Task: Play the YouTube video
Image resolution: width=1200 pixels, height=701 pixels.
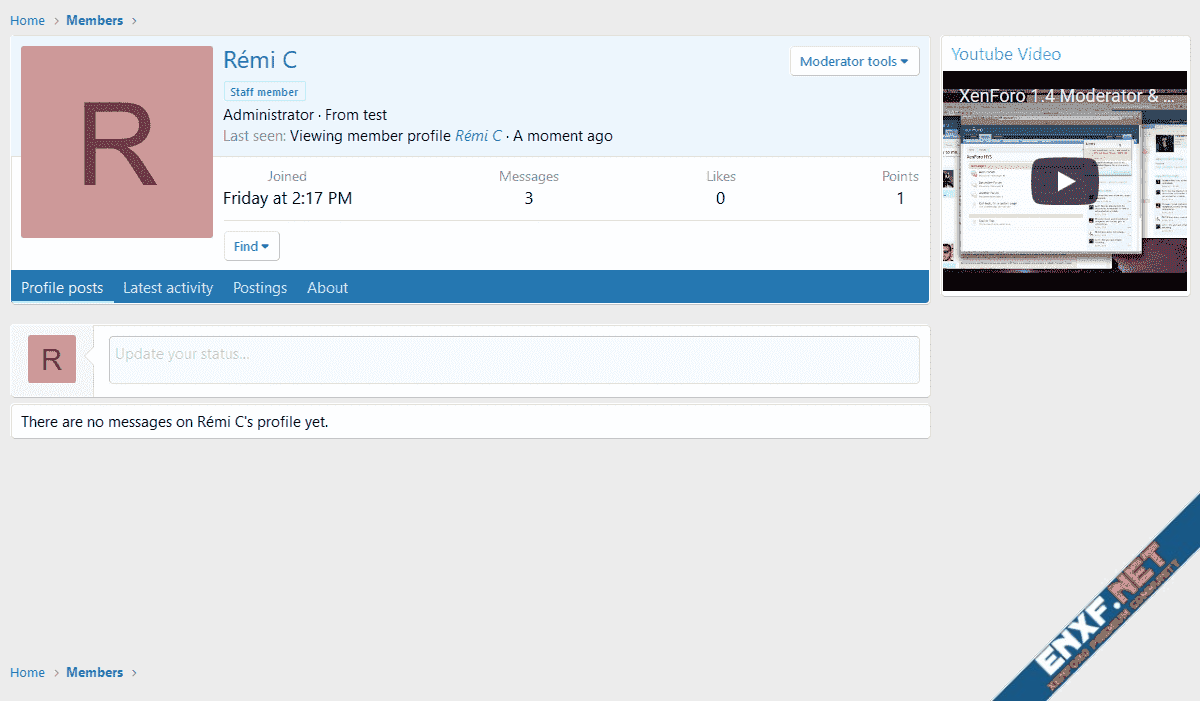Action: (x=1064, y=181)
